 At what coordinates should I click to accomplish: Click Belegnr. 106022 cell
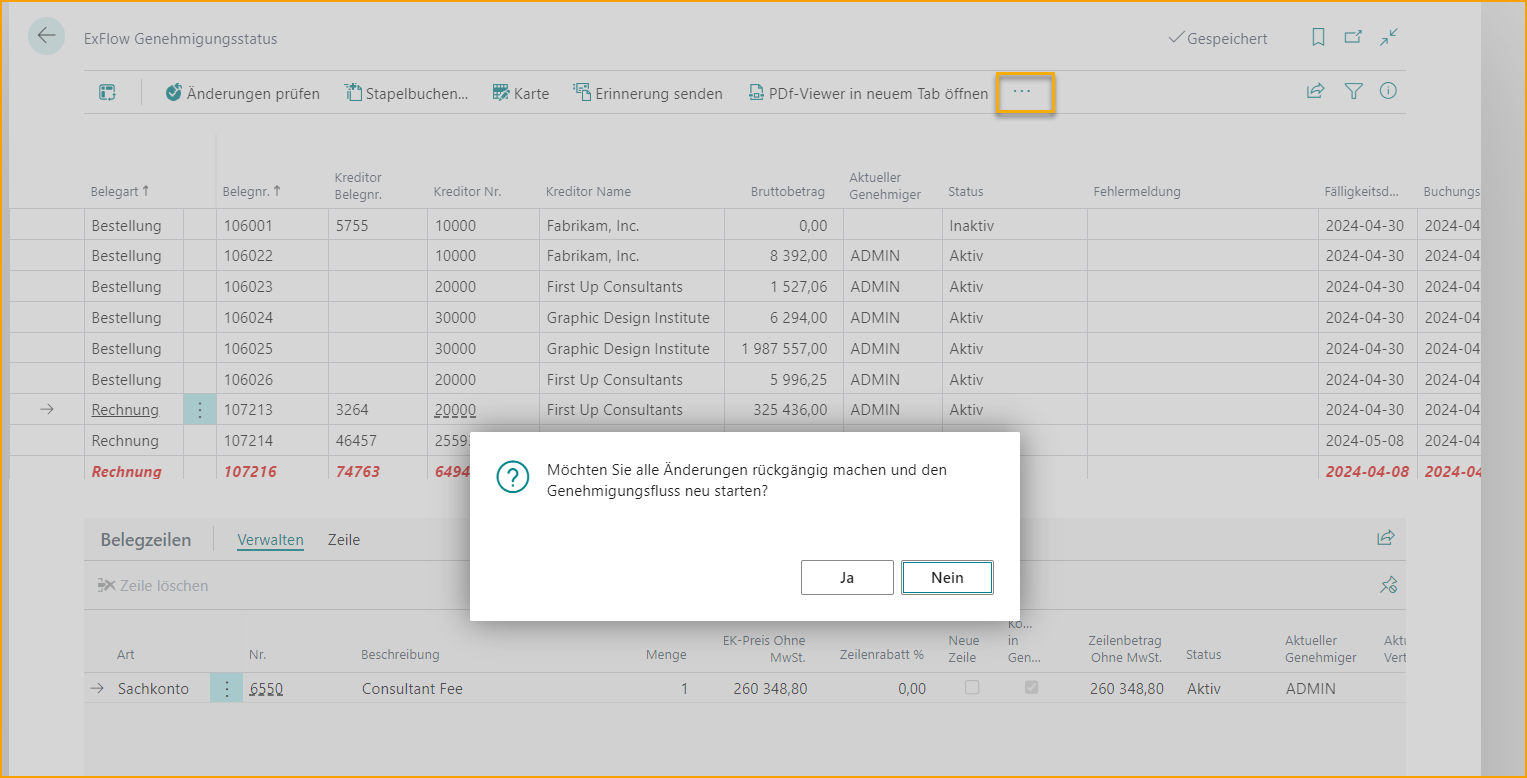272,256
